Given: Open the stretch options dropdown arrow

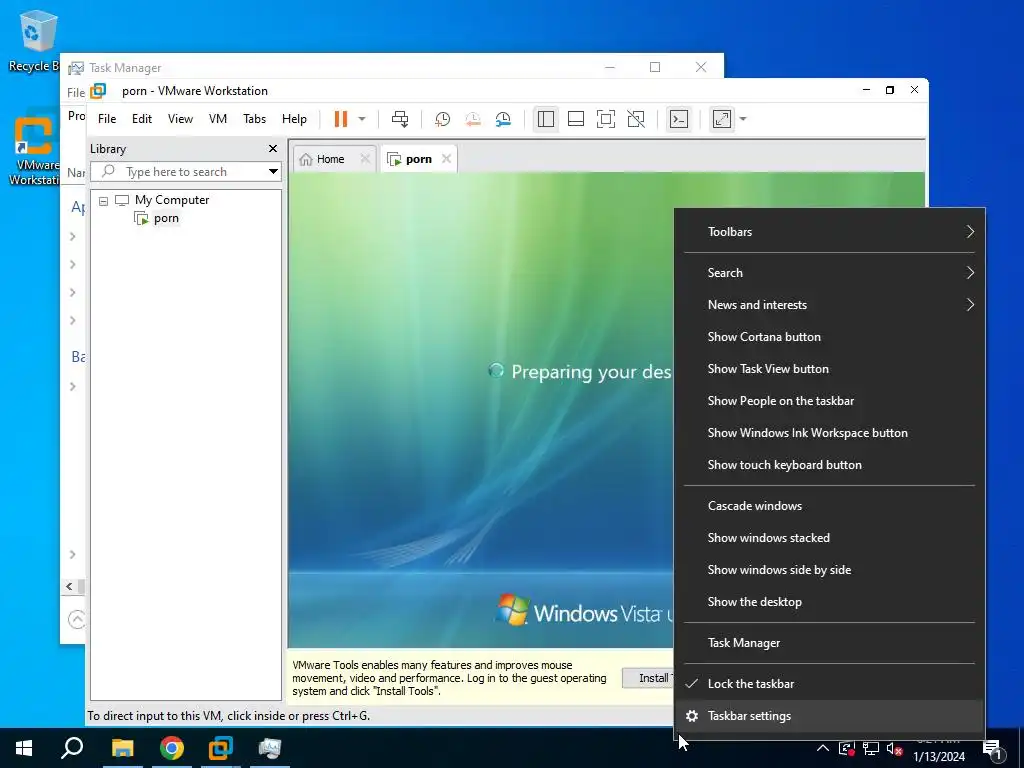Looking at the screenshot, I should coord(743,119).
